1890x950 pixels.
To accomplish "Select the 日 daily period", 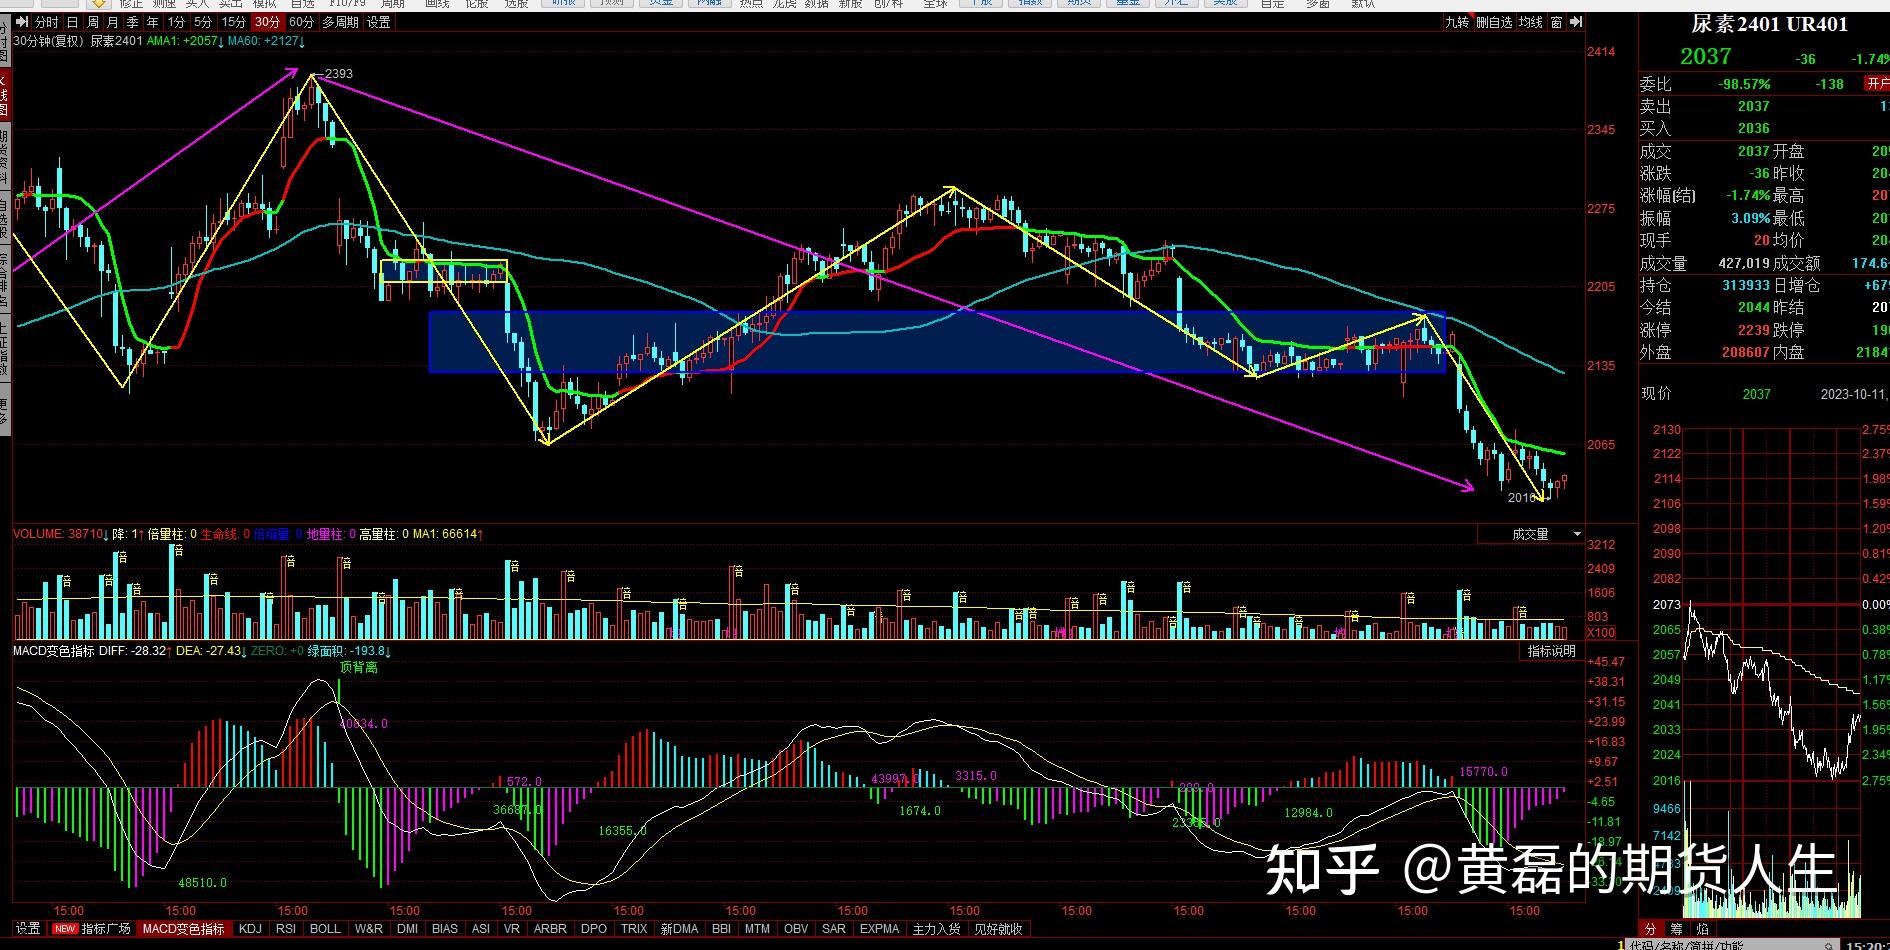I will (72, 22).
